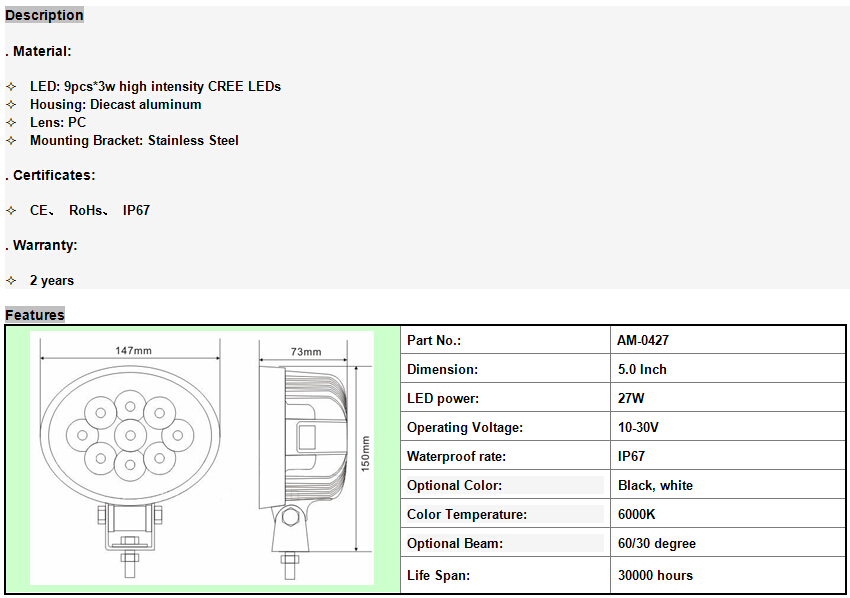The width and height of the screenshot is (850, 598).
Task: Select the Lens: PC line
Action: (x=58, y=123)
